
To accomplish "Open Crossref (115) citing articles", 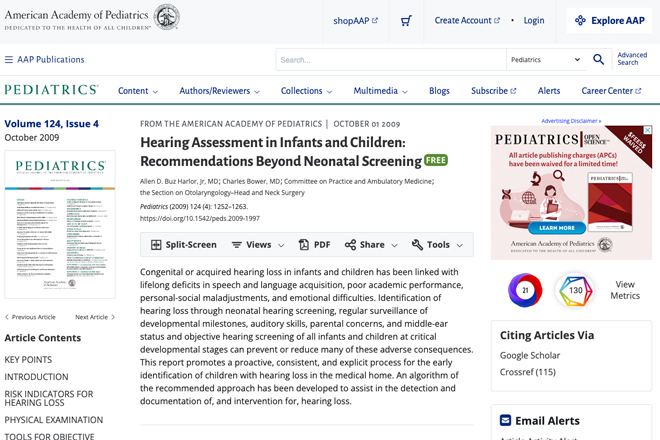I will tap(528, 372).
